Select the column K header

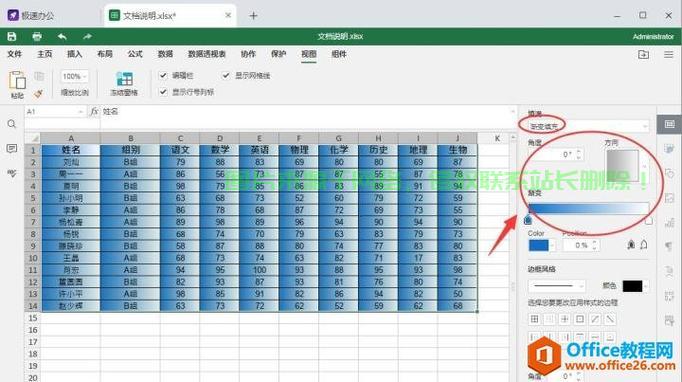(x=497, y=138)
